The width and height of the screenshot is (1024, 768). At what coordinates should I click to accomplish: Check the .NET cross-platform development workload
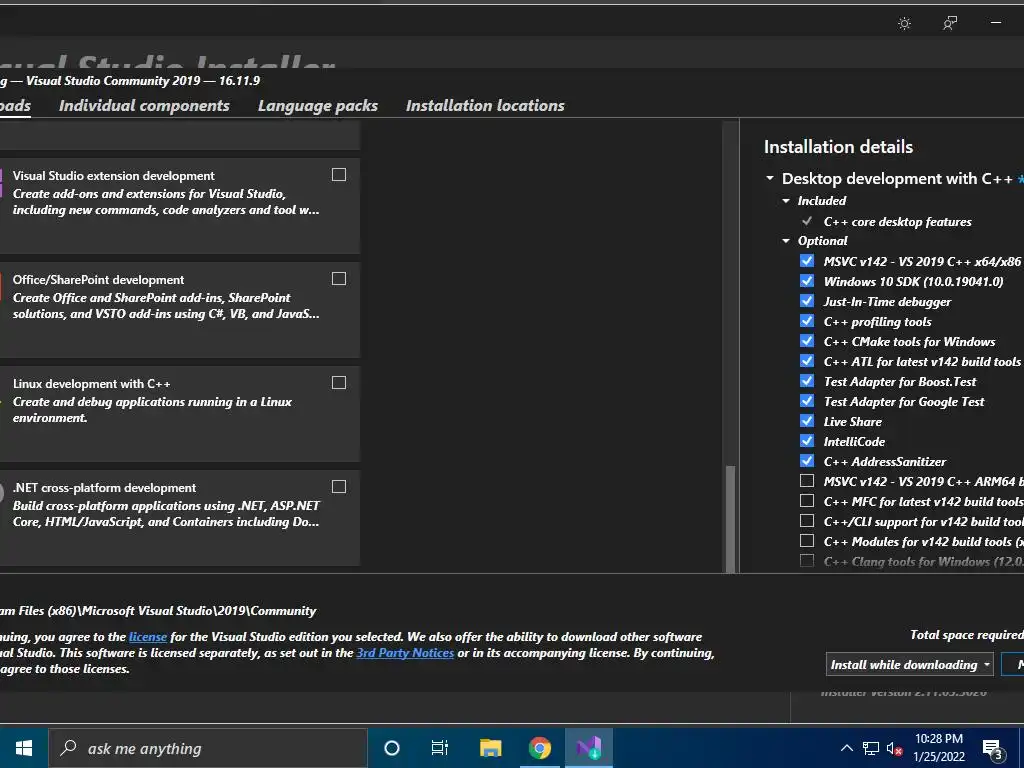click(339, 487)
